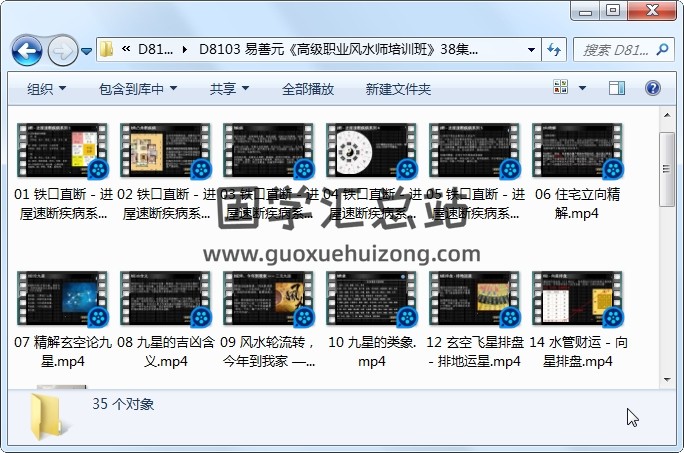This screenshot has height=453, width=684.
Task: Open the 组织 menu
Action: [47, 89]
